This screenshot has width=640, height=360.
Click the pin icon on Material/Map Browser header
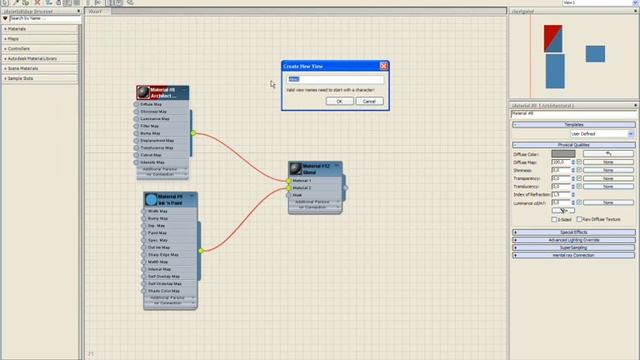point(78,11)
